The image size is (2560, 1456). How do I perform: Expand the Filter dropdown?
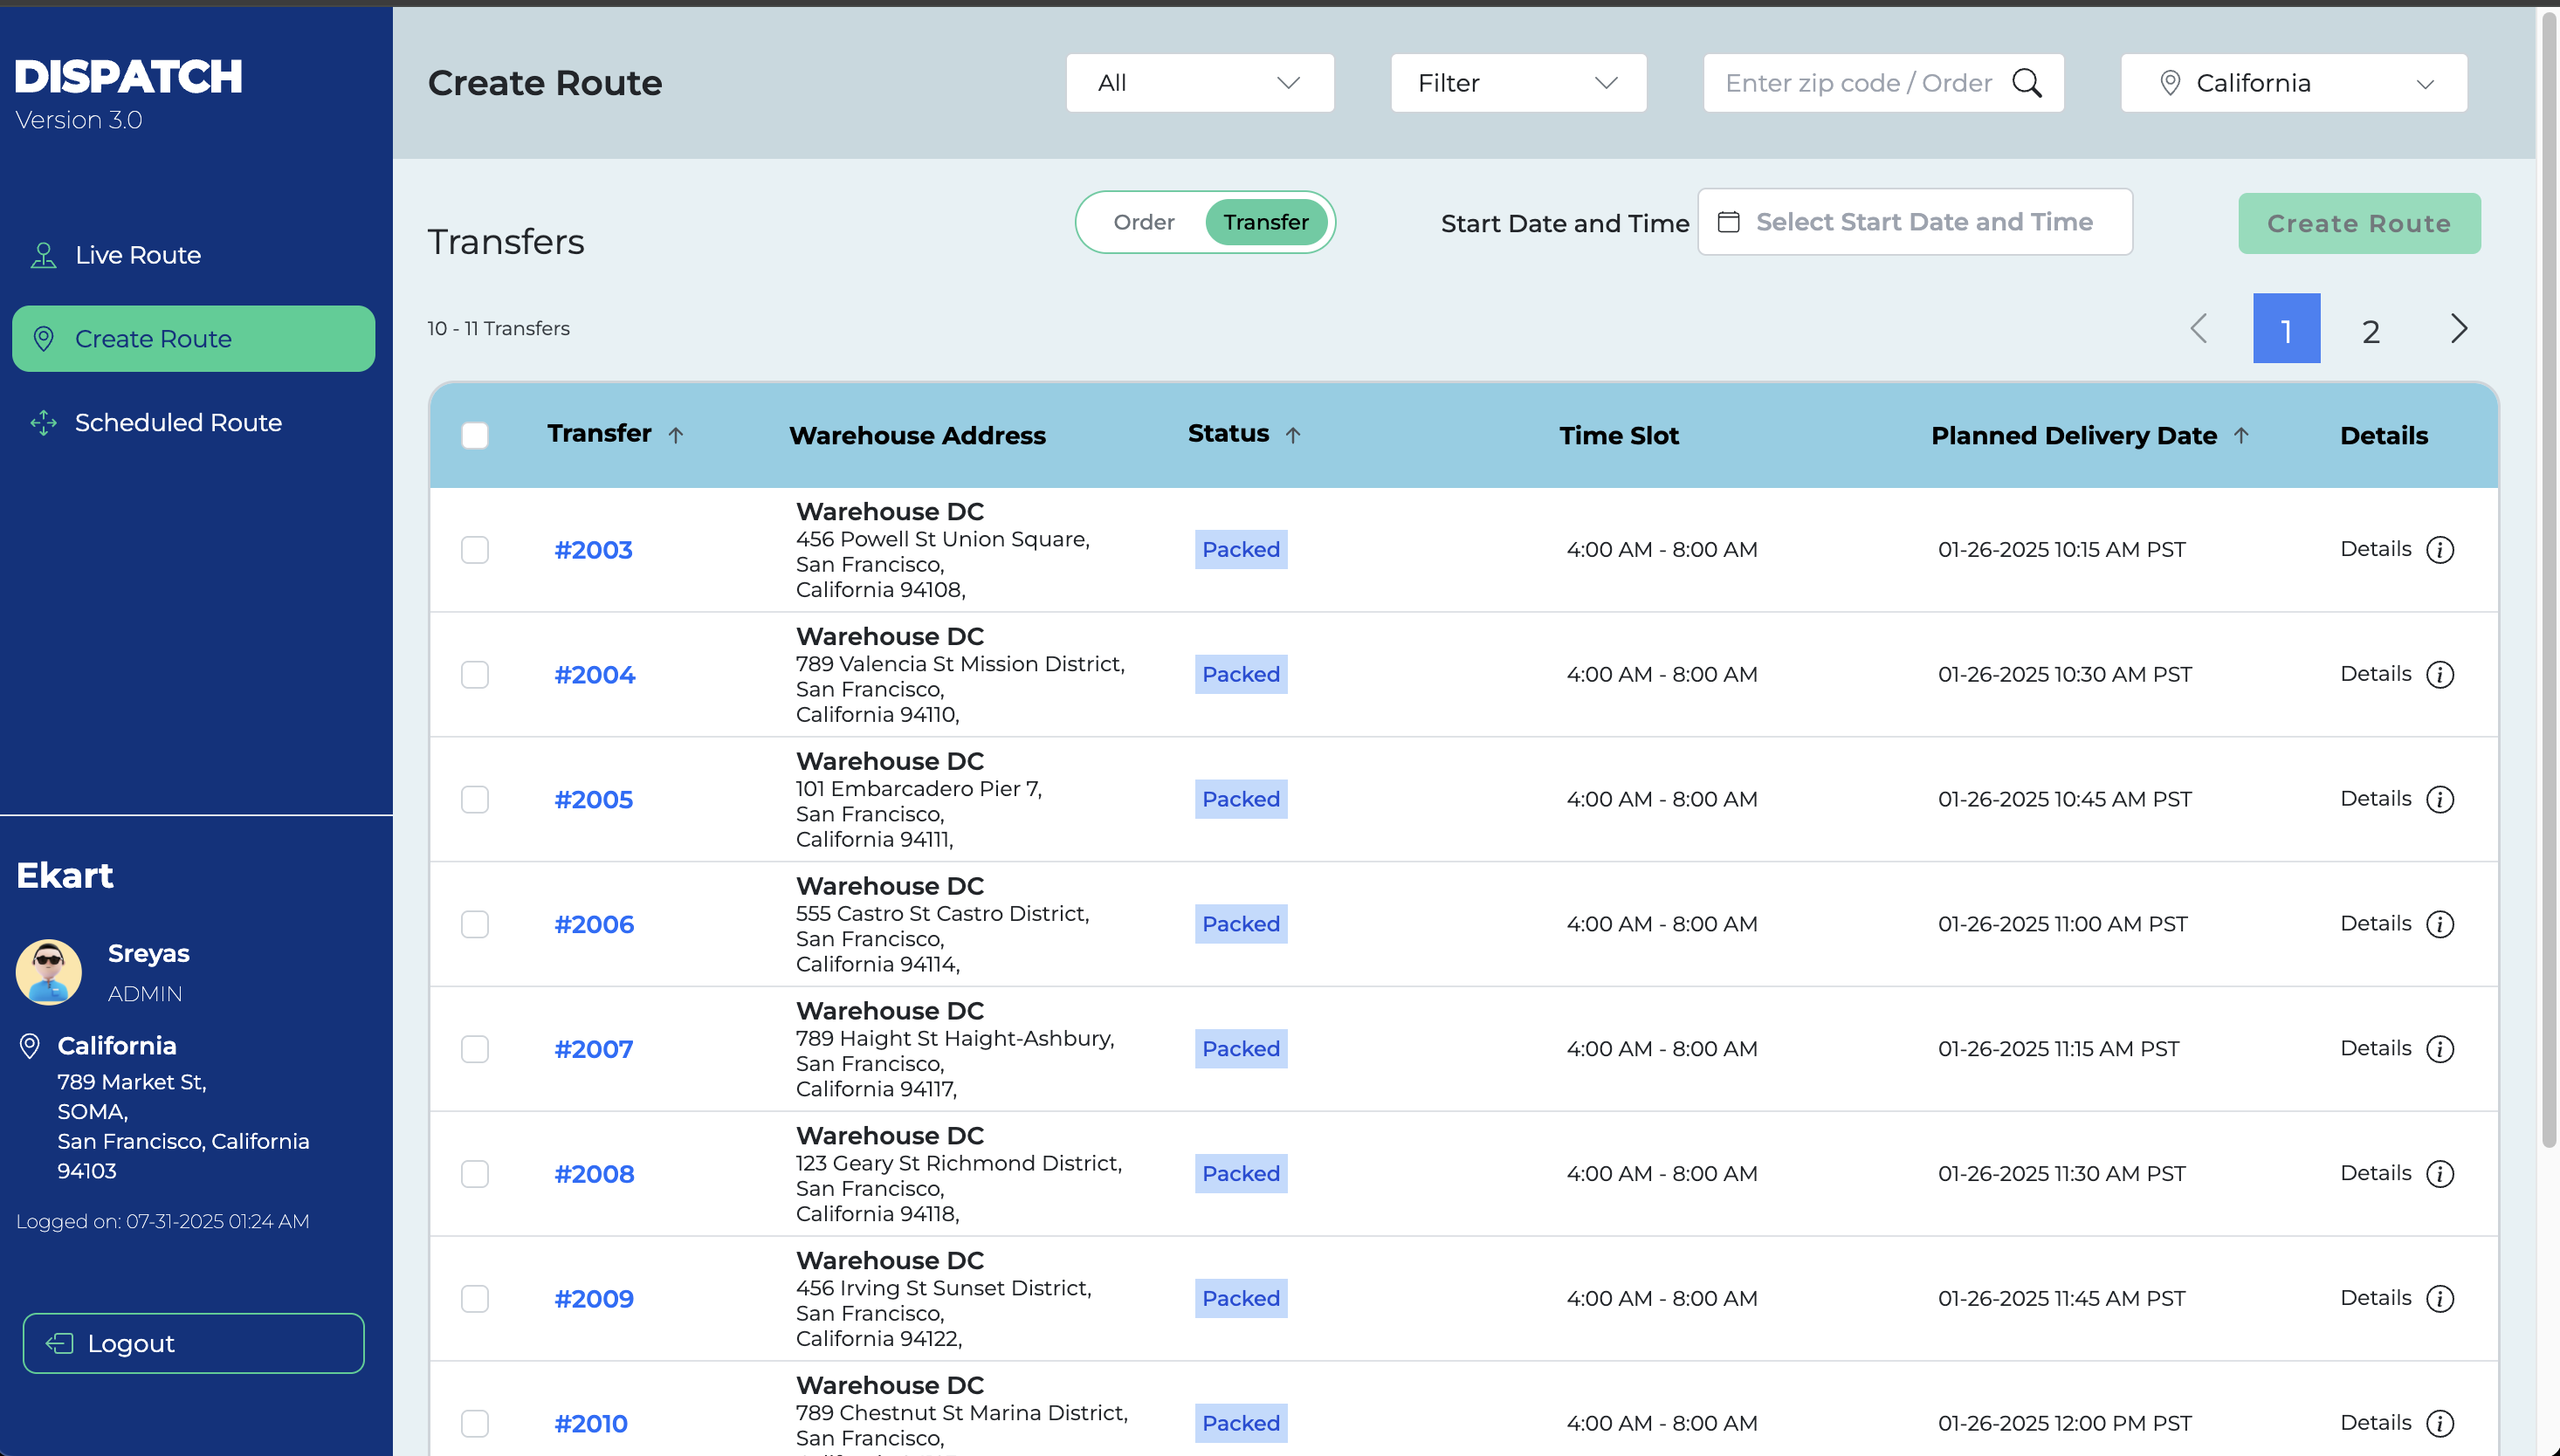1517,83
